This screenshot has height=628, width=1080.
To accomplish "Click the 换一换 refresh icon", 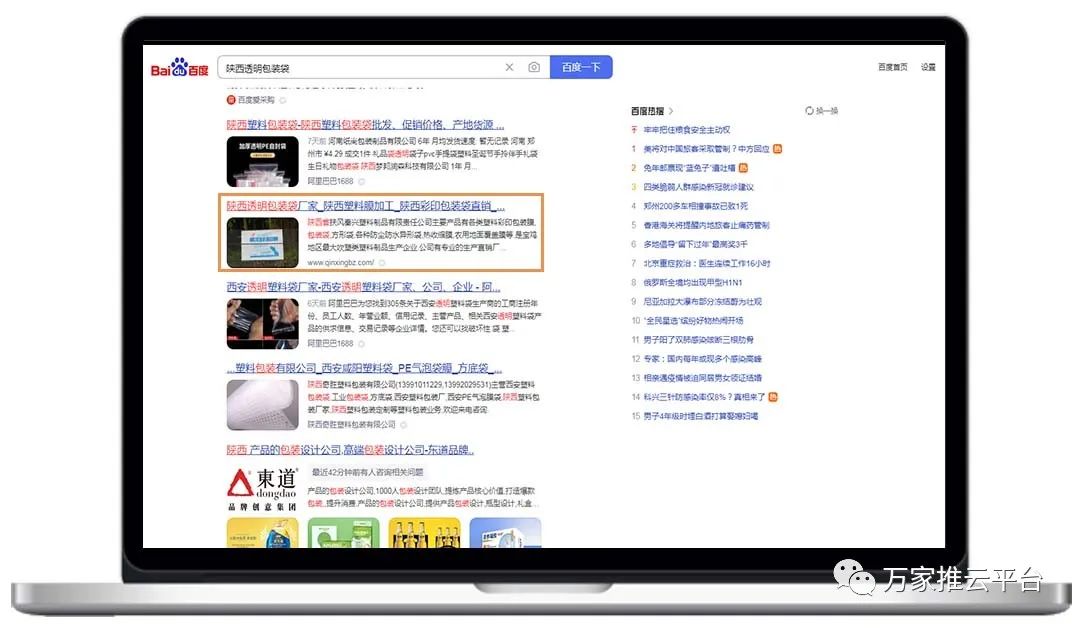I will (809, 111).
